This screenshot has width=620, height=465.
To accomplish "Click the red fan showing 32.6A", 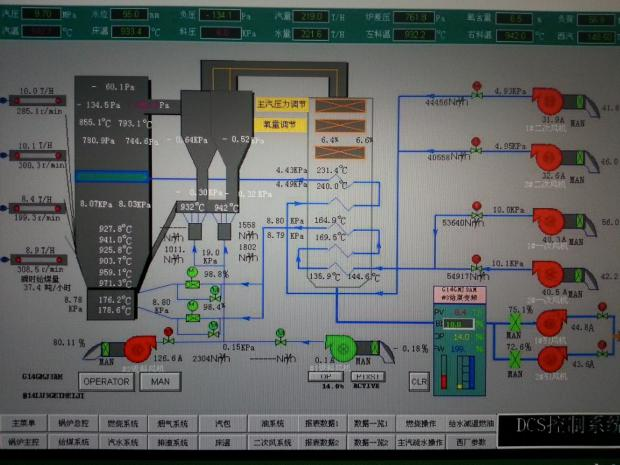I will tap(547, 157).
